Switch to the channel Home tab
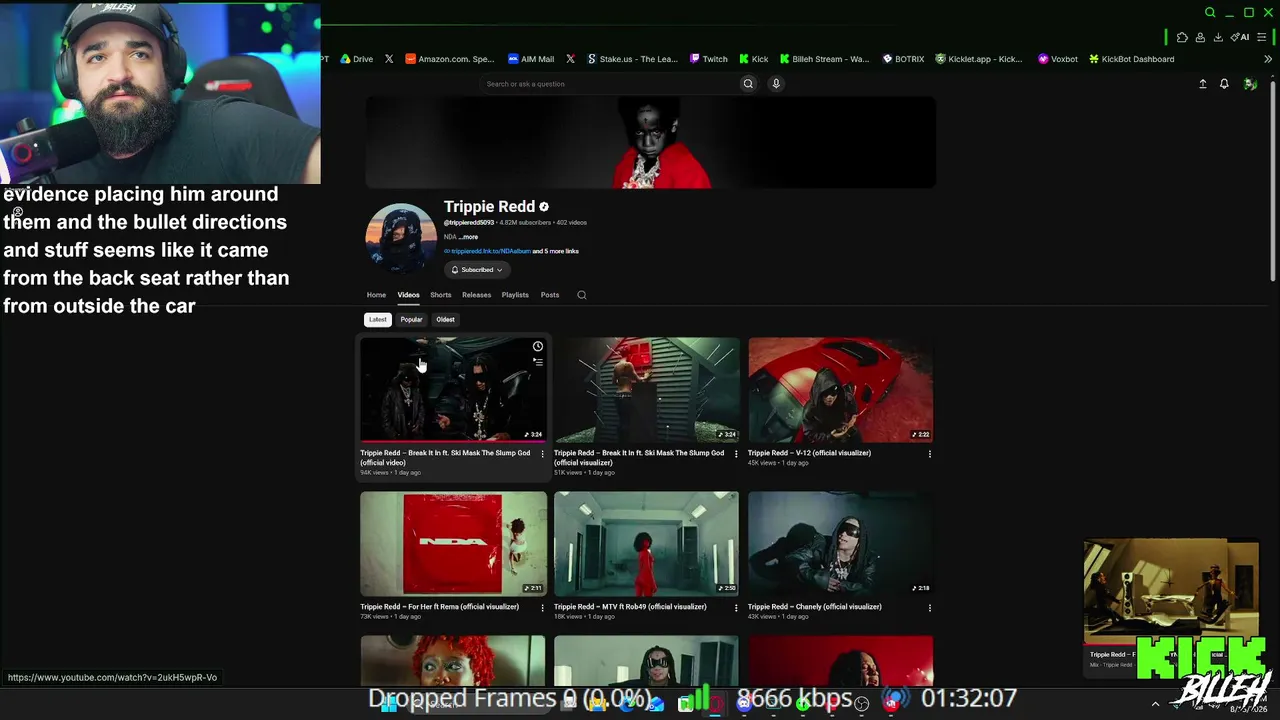The image size is (1280, 720). [x=376, y=295]
